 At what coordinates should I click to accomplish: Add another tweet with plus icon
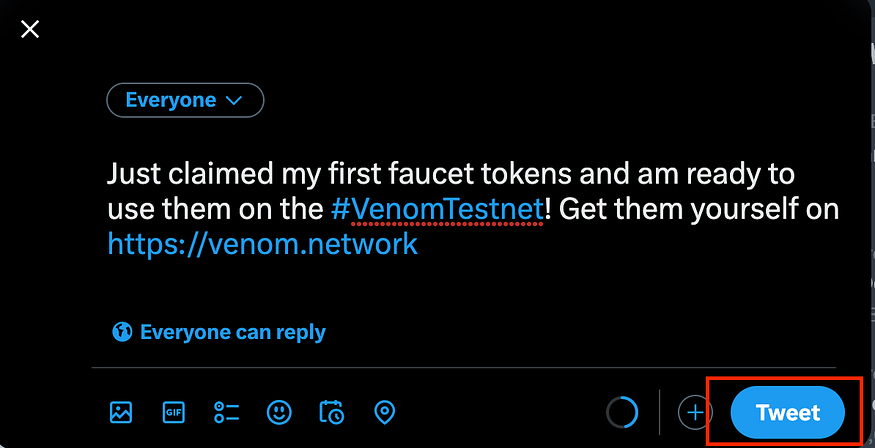[695, 412]
